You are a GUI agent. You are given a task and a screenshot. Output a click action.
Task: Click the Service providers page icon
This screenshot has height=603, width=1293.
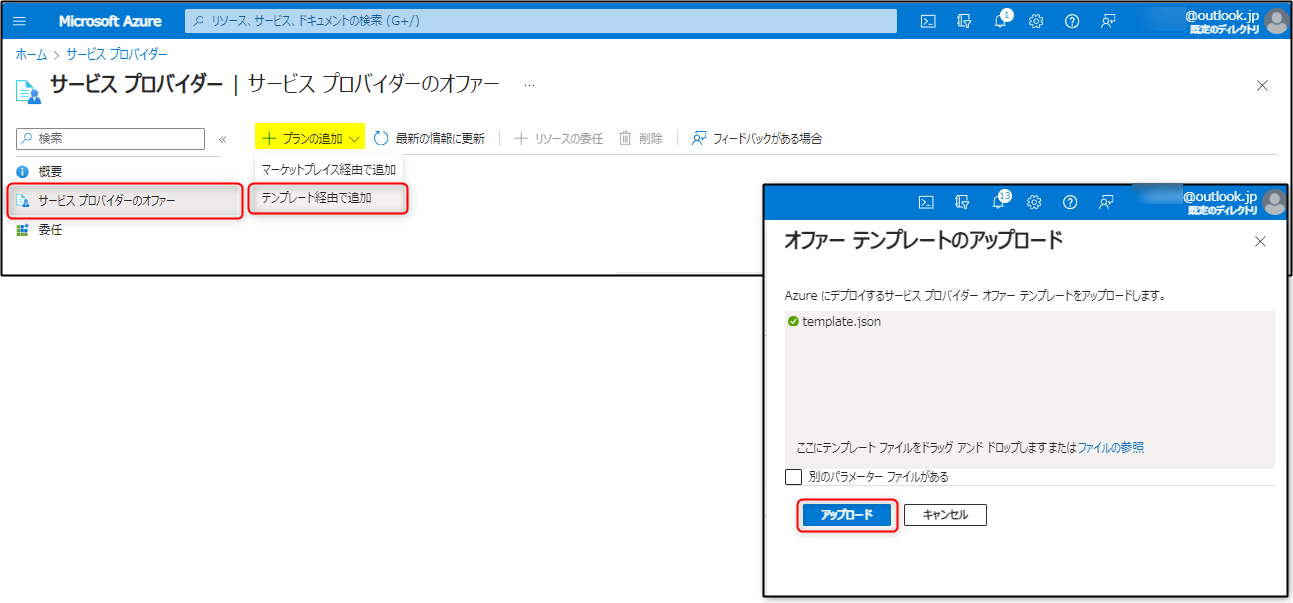[28, 90]
